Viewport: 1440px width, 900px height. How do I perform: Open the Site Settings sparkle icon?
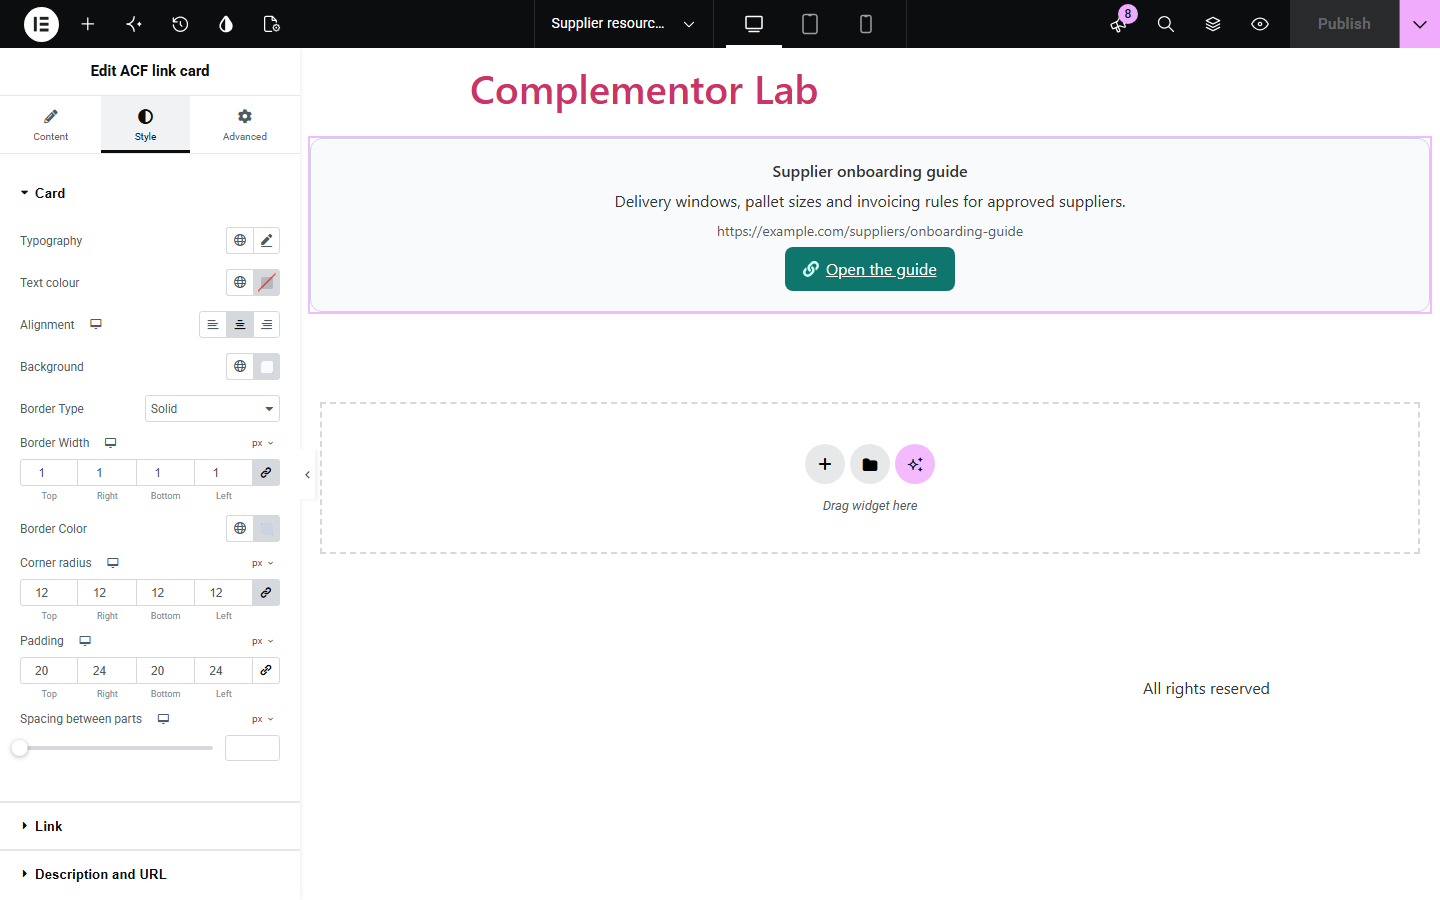(x=134, y=24)
